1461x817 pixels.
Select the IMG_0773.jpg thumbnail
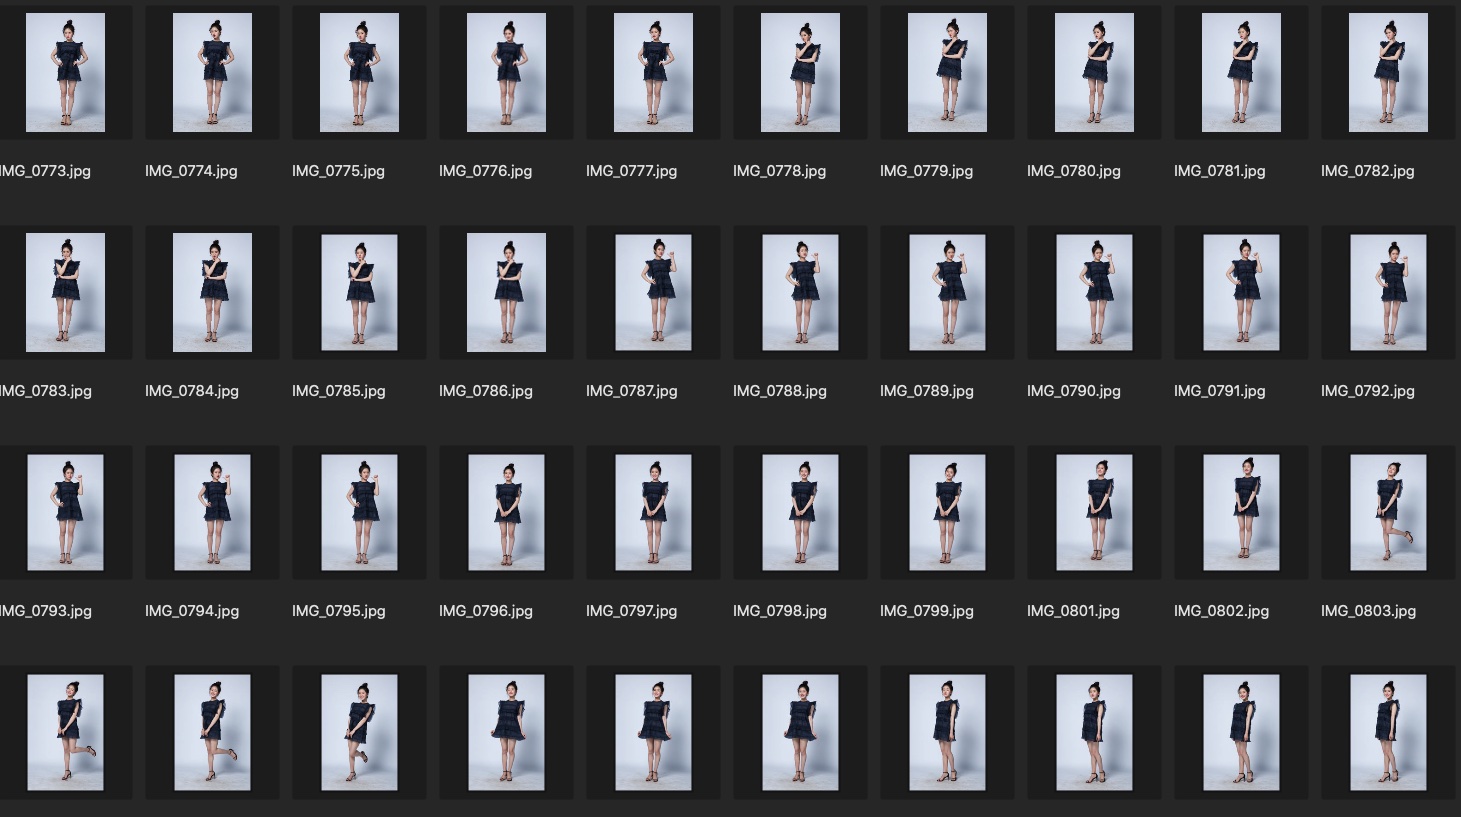65,72
